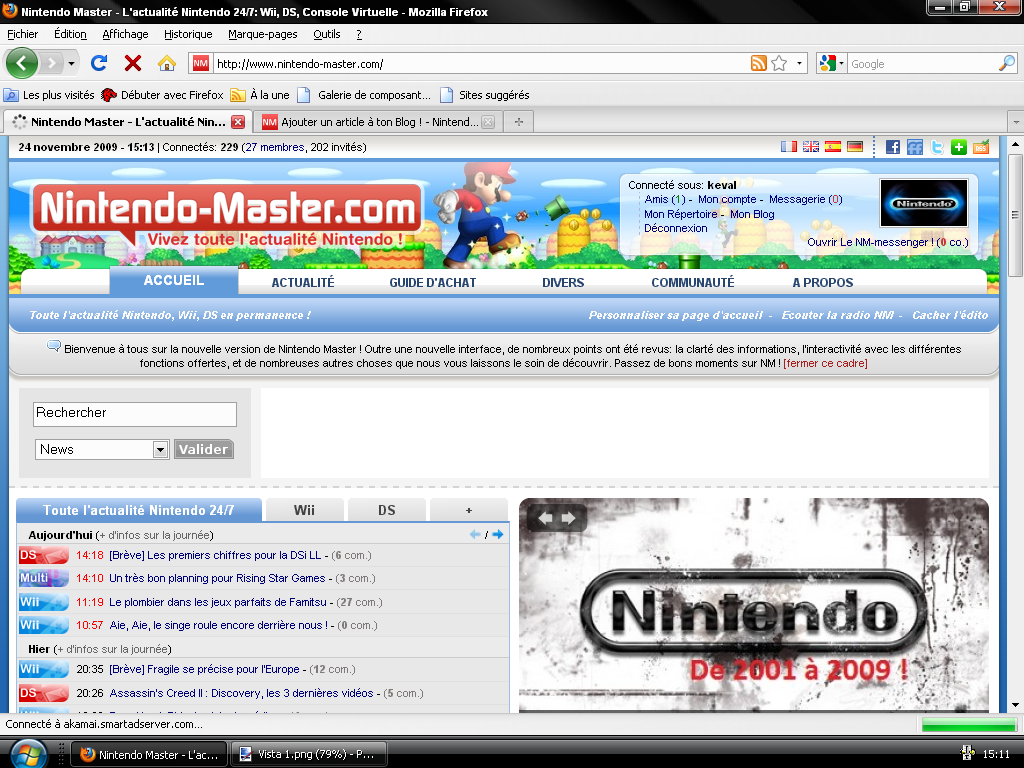
Task: Open the 'Débuter avec Firefox' bookmark
Action: tap(163, 95)
